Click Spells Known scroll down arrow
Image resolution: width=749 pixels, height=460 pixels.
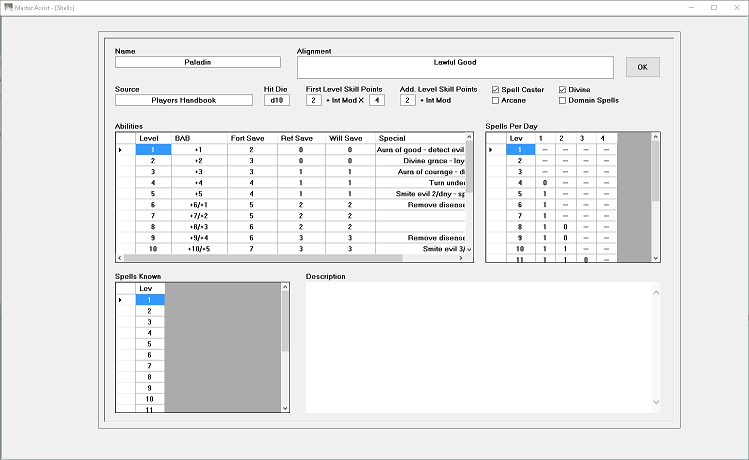tap(285, 408)
